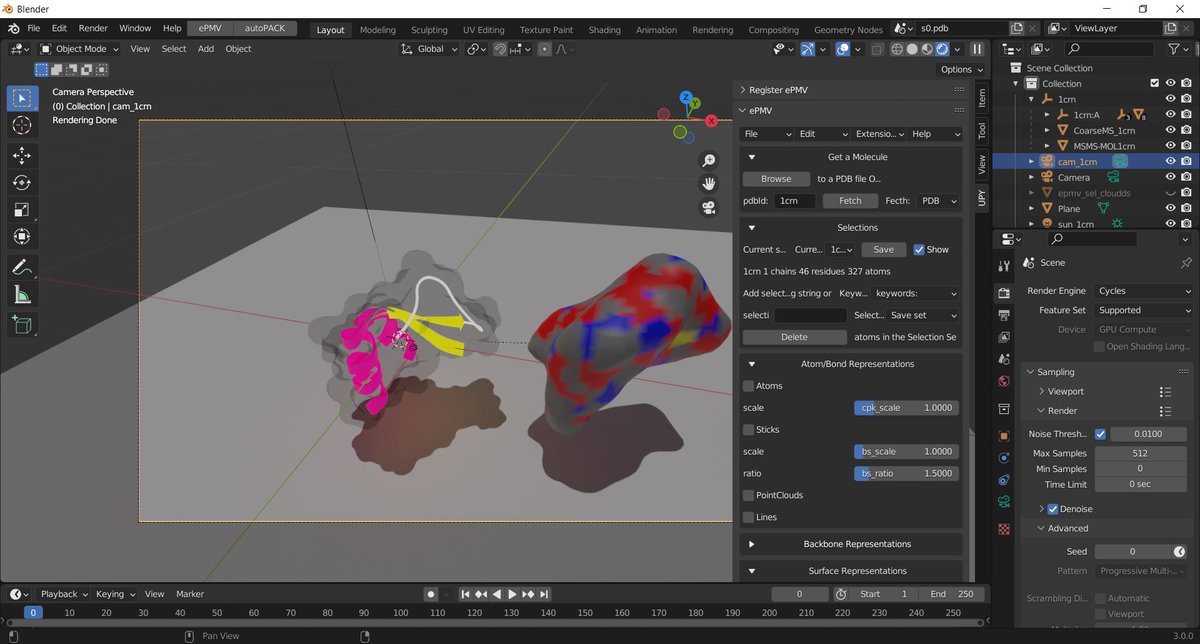
Task: Expand the Viewport sampling subpanel
Action: point(1042,392)
